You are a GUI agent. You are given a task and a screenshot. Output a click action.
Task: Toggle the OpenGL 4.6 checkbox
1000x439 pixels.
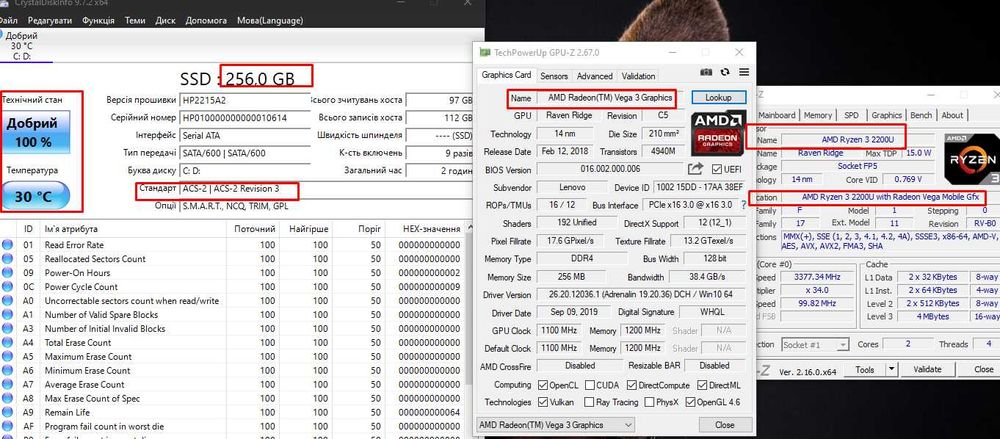pyautogui.click(x=691, y=403)
